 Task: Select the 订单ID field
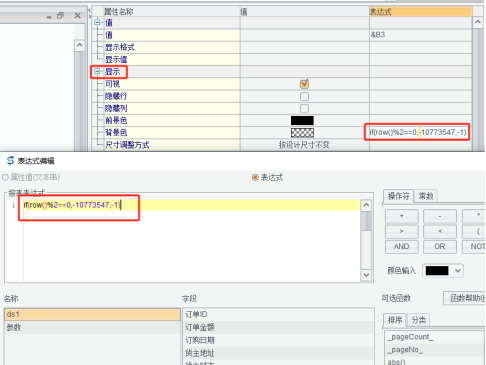click(x=279, y=314)
